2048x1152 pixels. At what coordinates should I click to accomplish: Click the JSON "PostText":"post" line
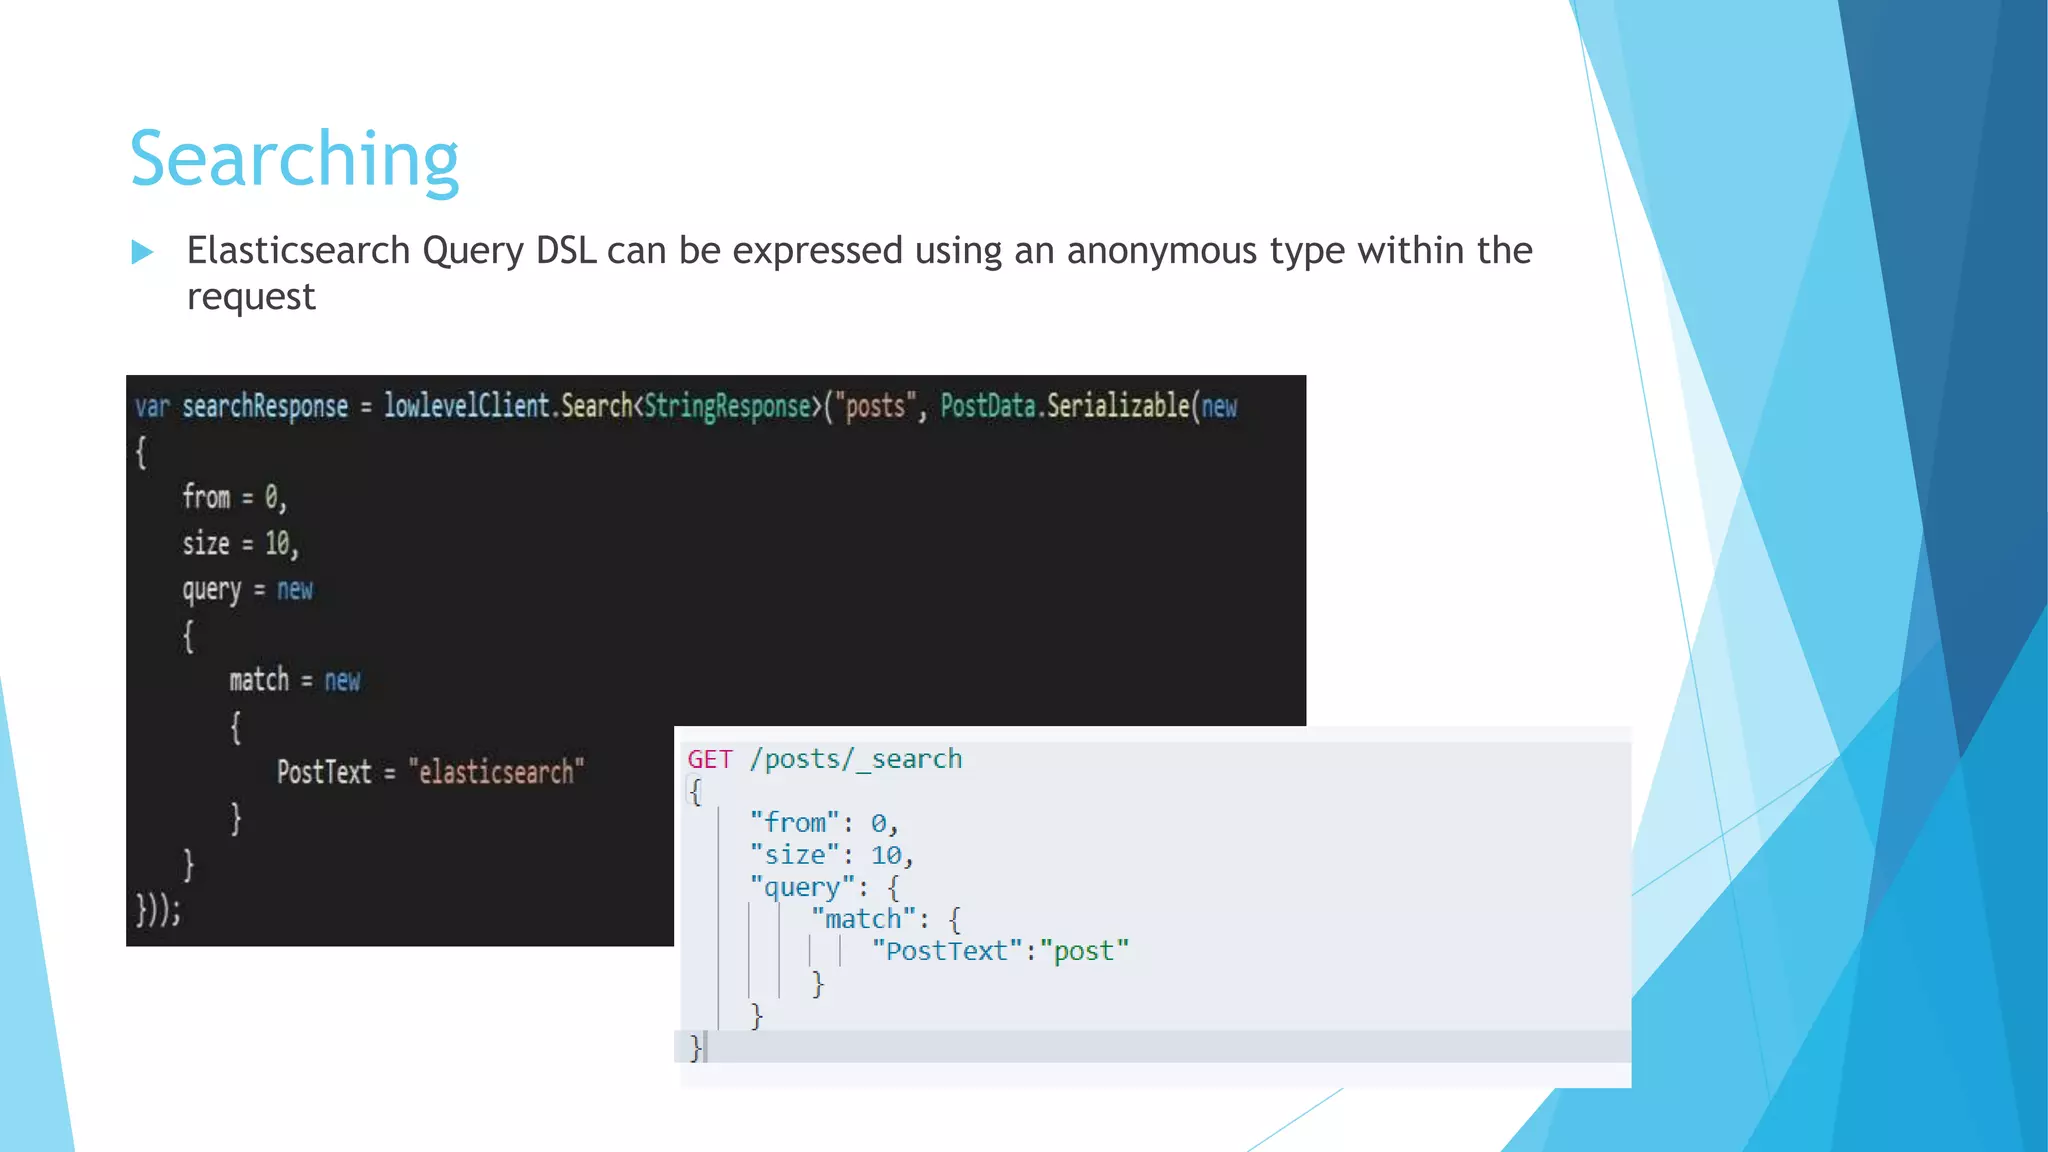[1000, 951]
